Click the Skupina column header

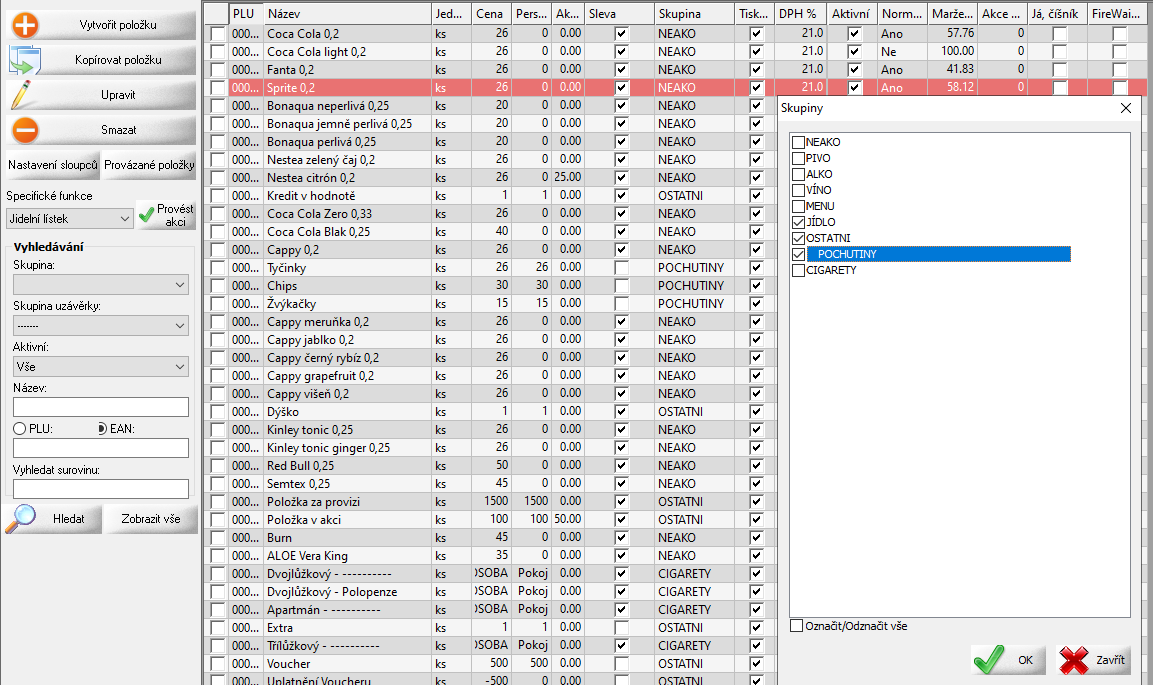694,14
